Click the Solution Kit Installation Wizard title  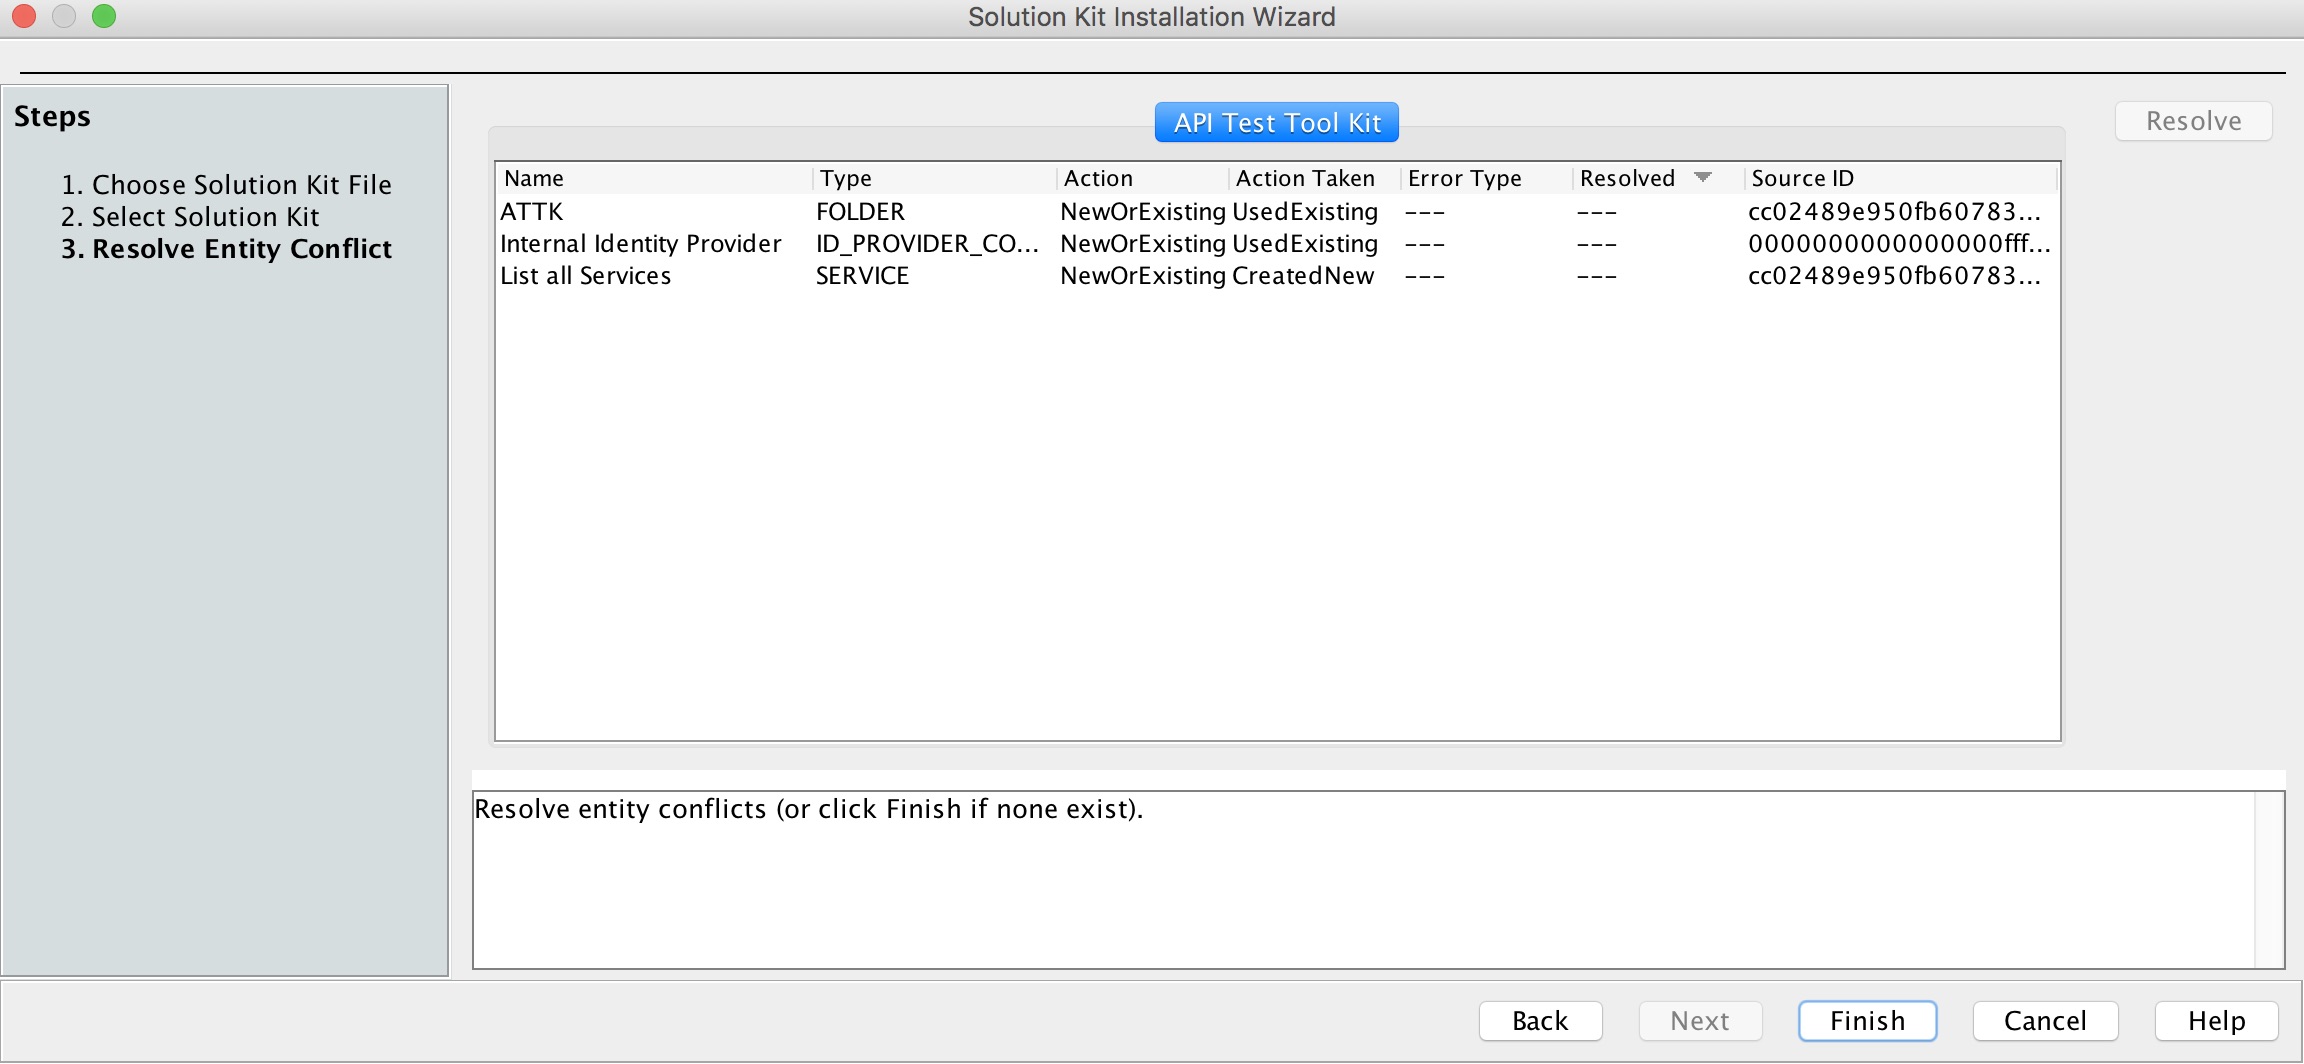1152,17
